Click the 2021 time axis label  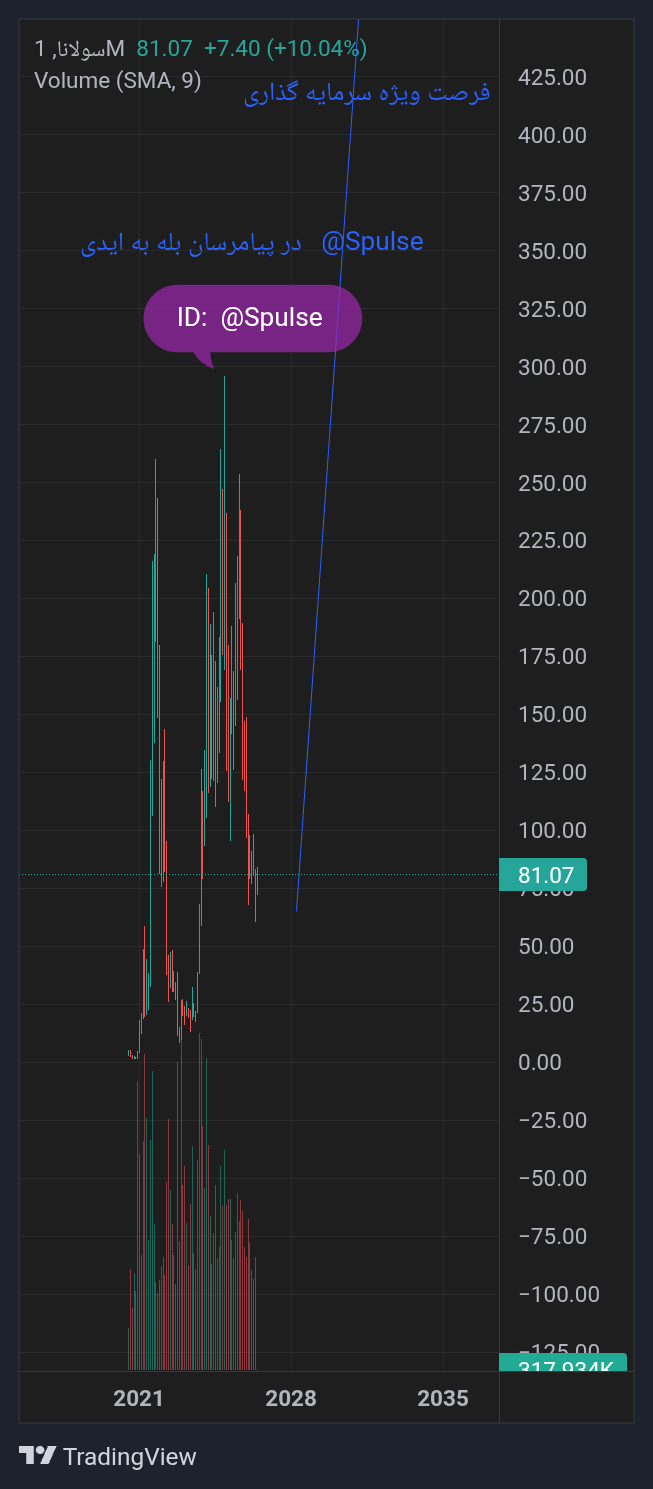coord(138,1398)
